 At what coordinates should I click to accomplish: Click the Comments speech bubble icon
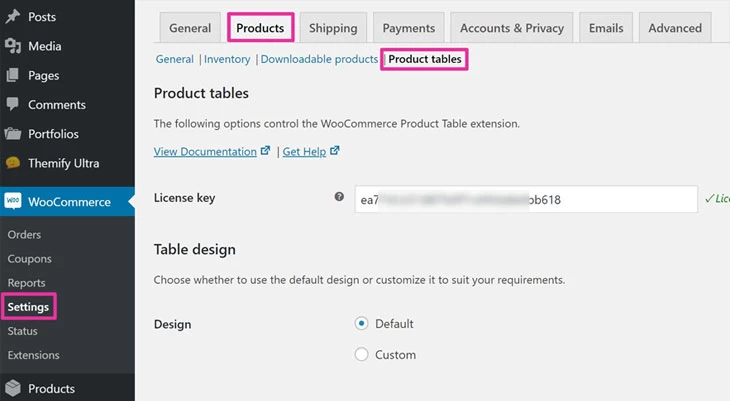tap(13, 104)
